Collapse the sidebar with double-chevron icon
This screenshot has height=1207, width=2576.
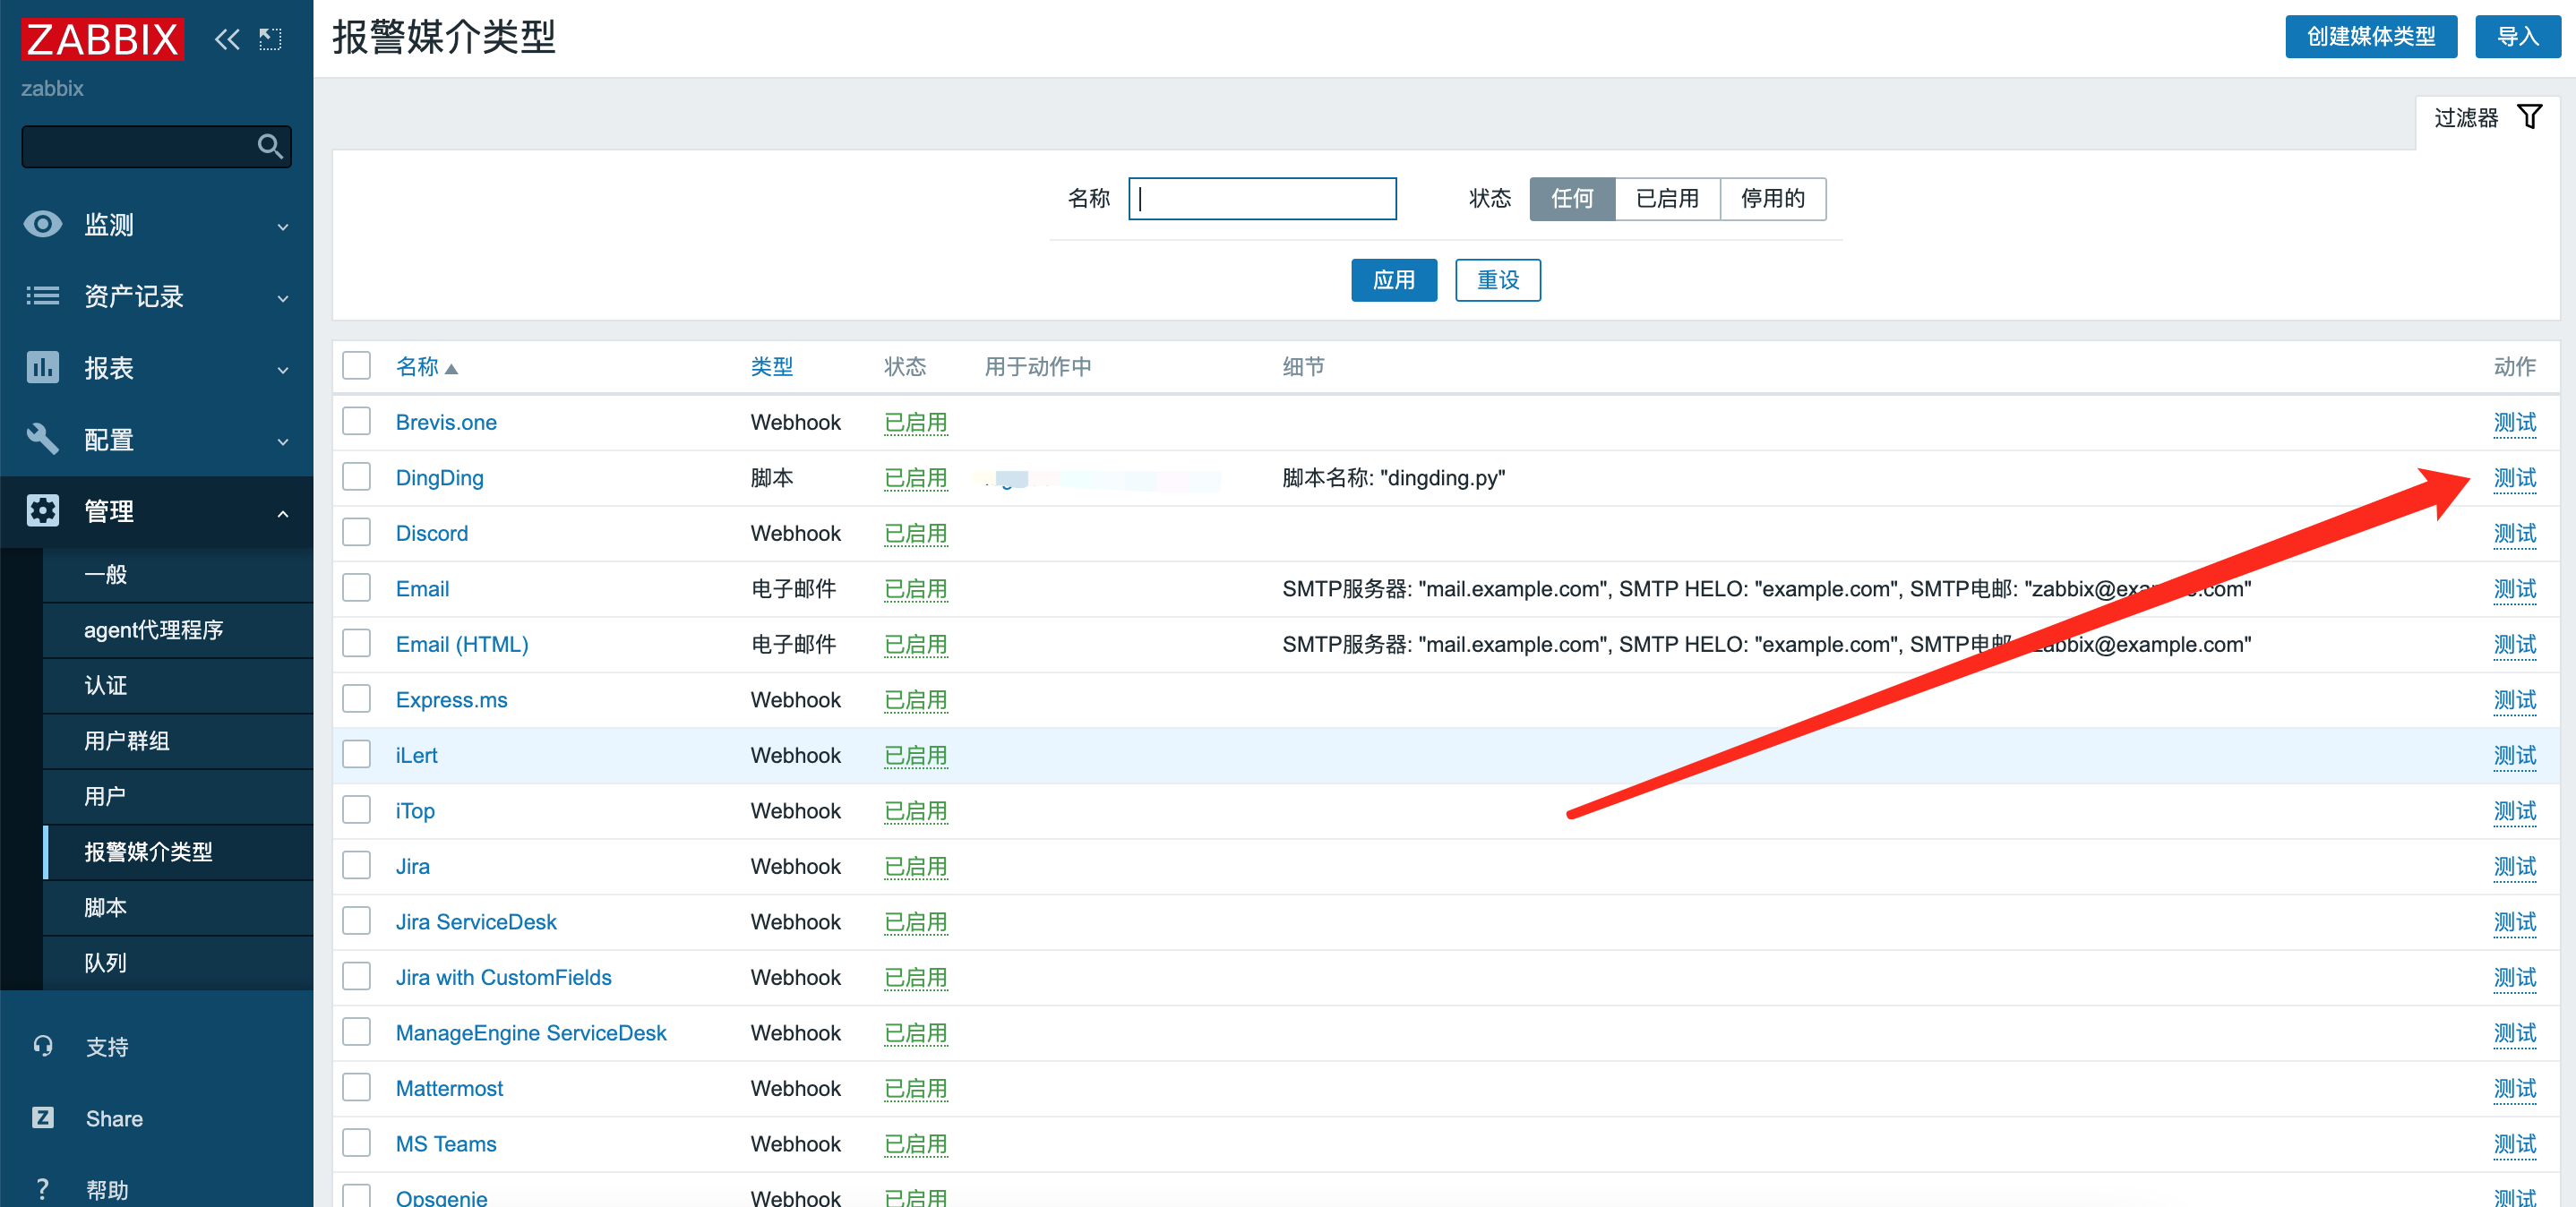(x=227, y=39)
